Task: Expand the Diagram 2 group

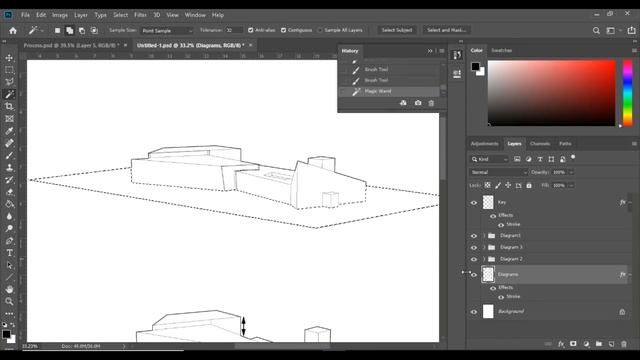Action: (x=484, y=259)
